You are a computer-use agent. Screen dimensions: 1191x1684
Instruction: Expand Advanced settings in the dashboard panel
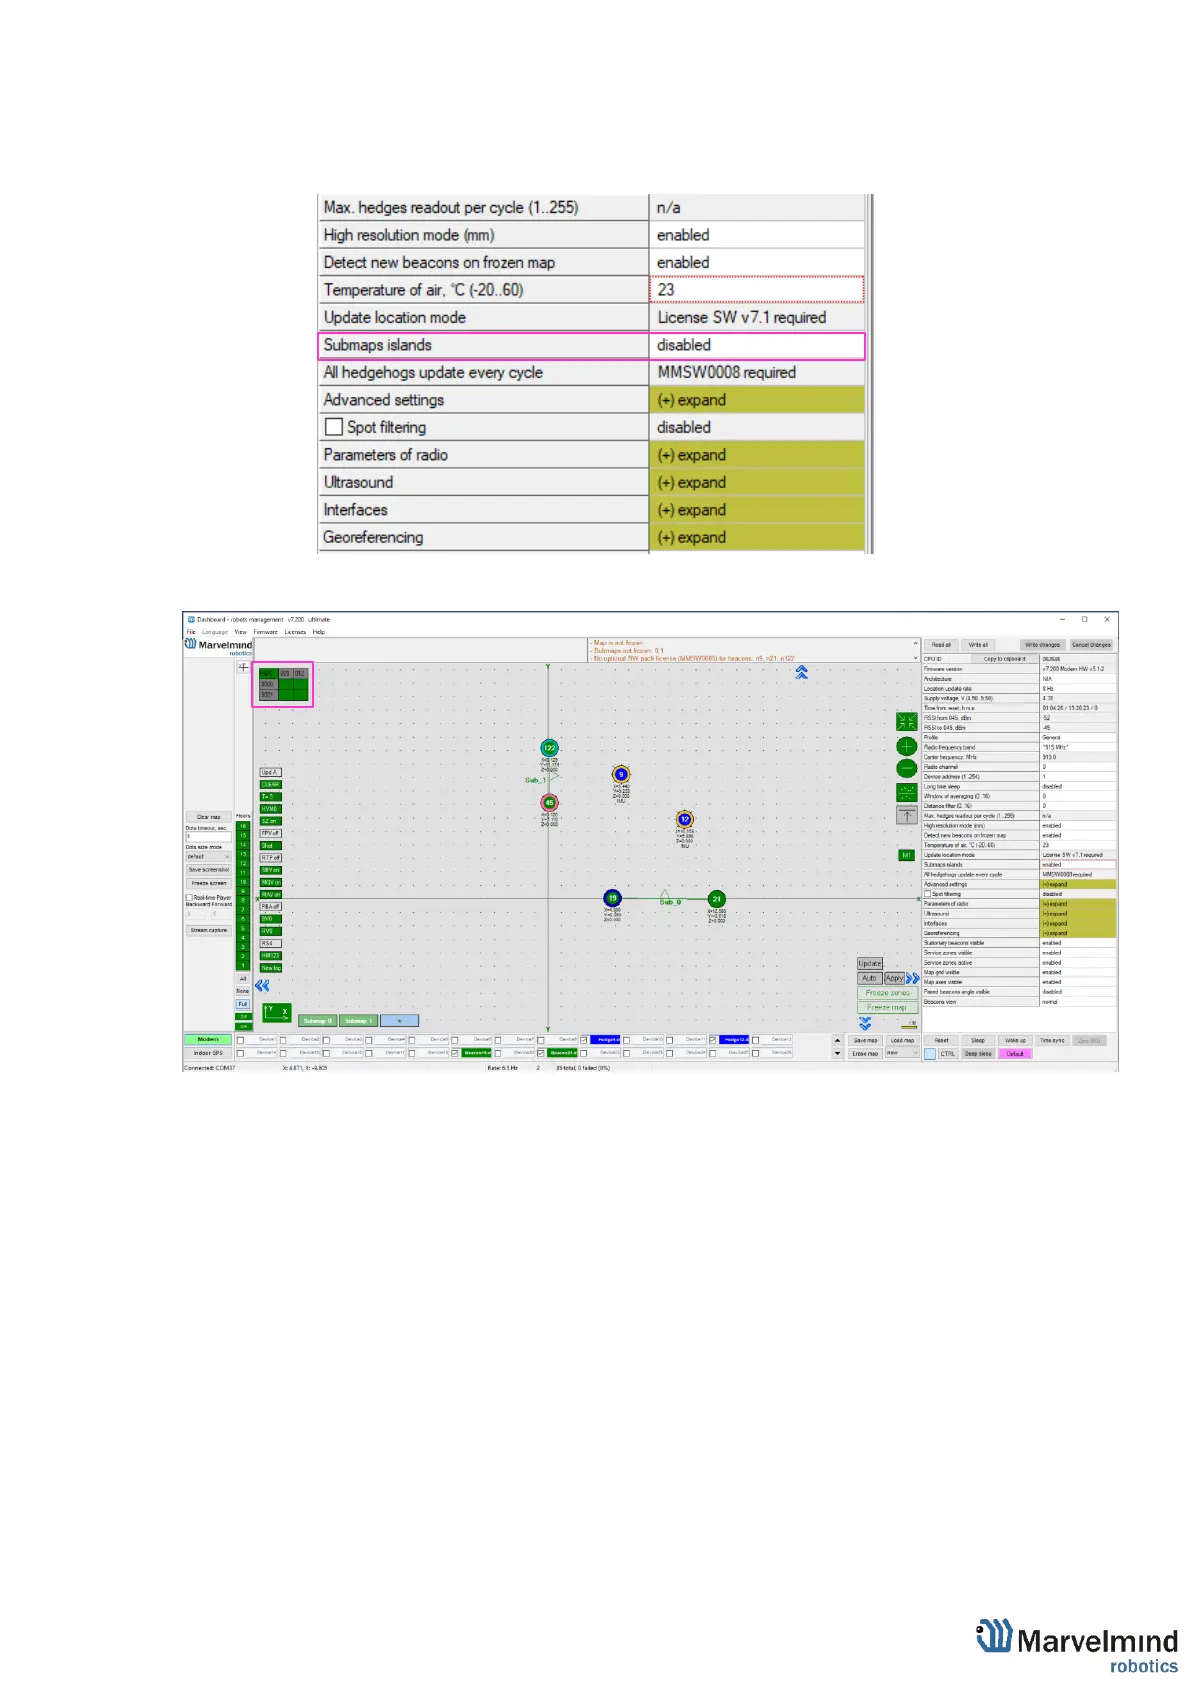click(1078, 884)
